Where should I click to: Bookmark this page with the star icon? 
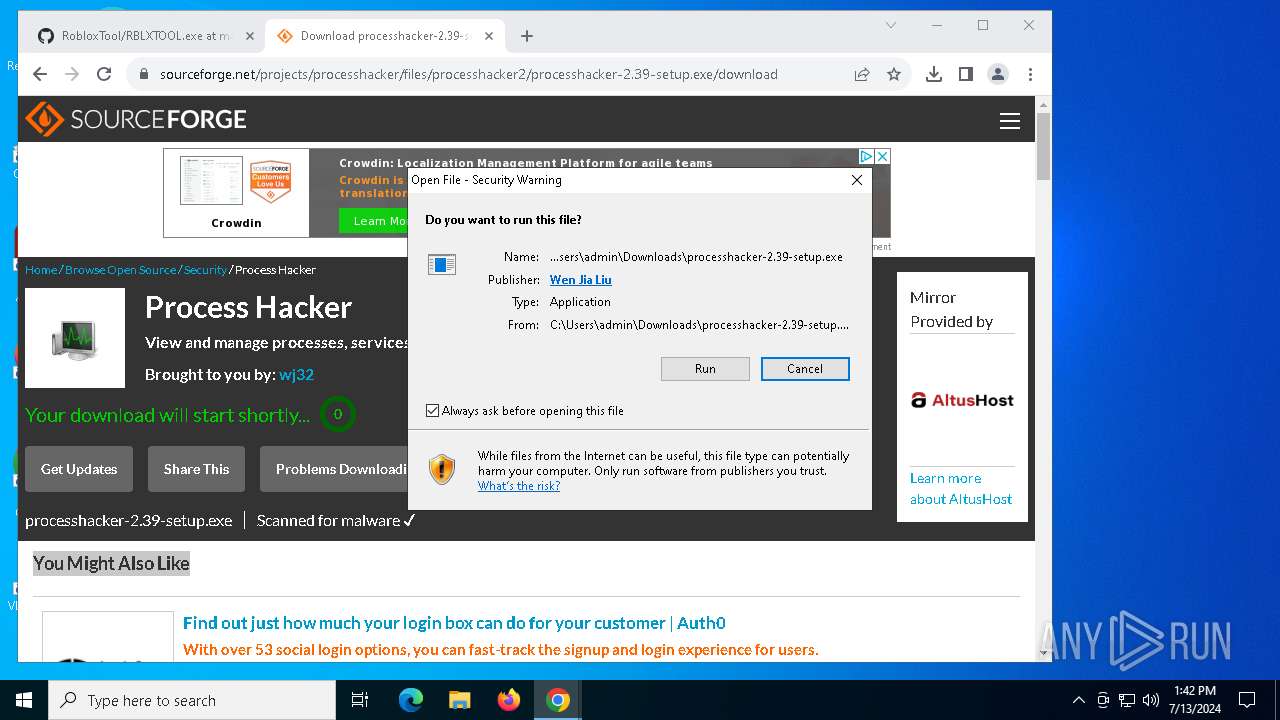pyautogui.click(x=894, y=74)
